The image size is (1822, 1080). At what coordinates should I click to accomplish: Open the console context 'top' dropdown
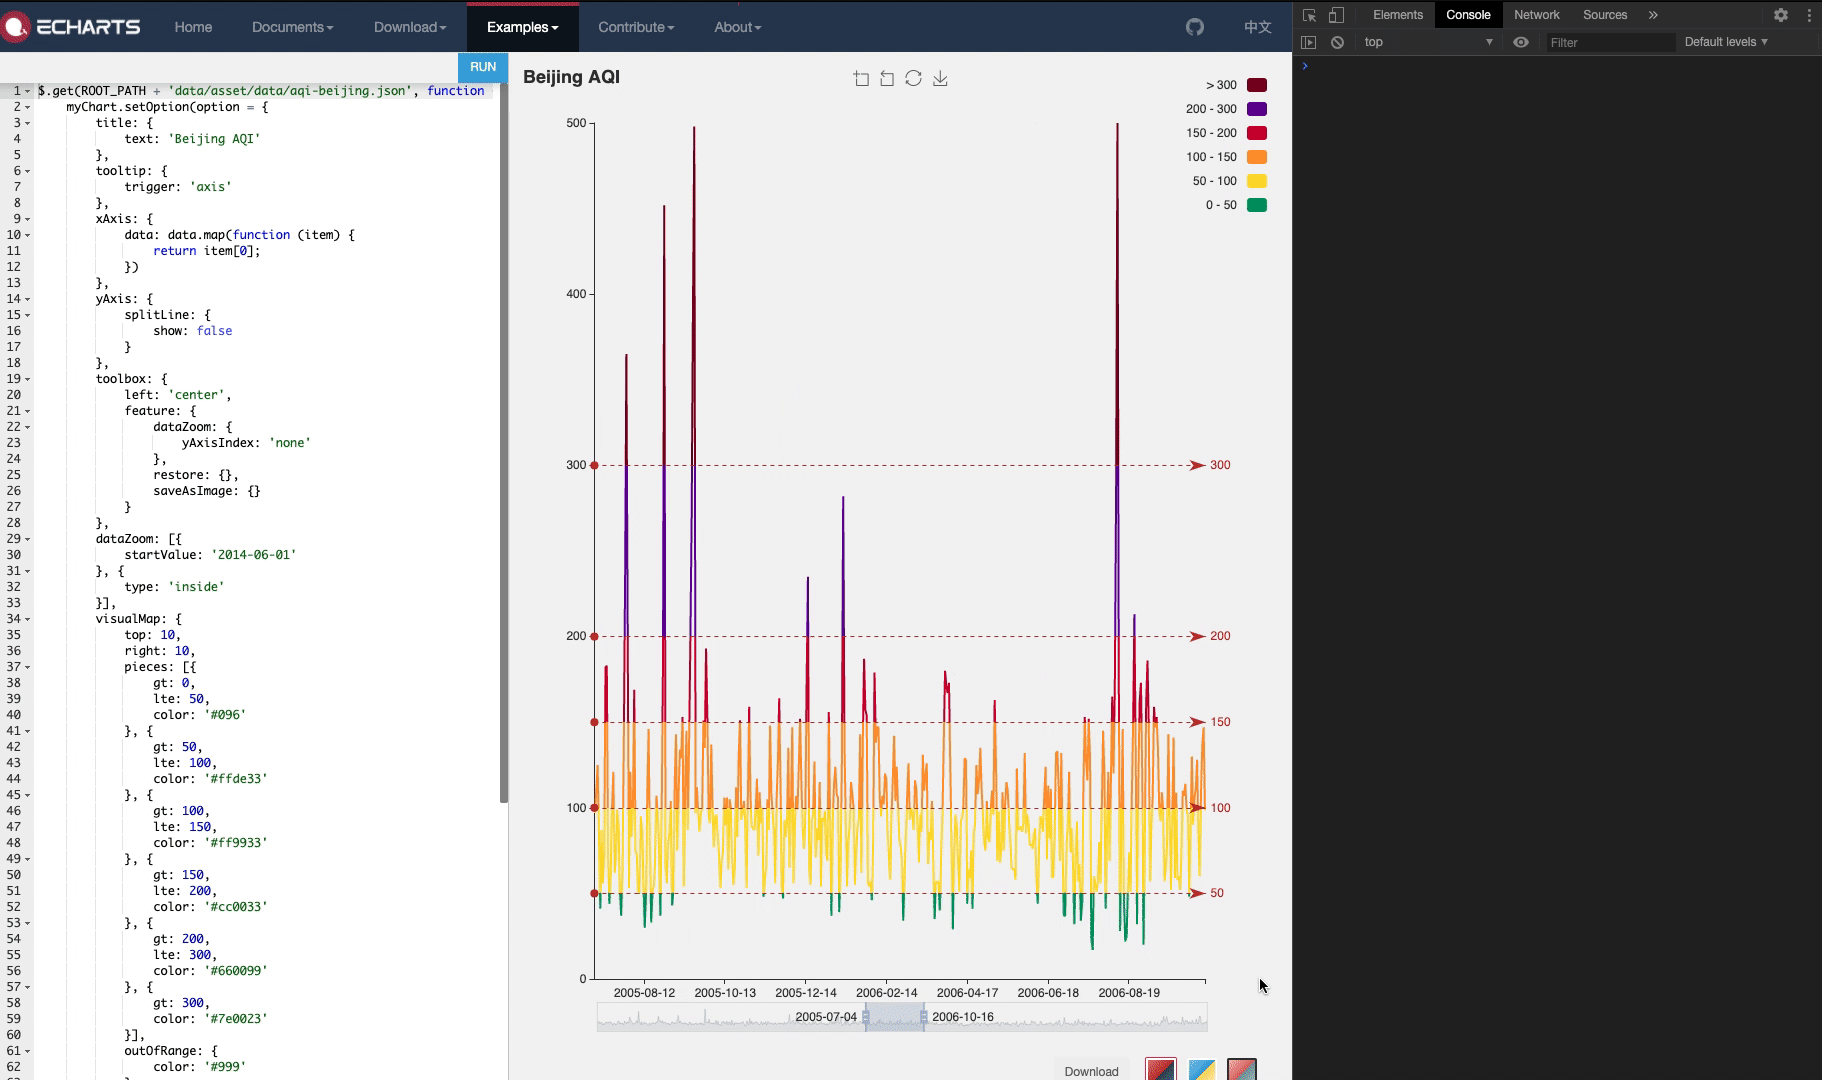point(1428,42)
